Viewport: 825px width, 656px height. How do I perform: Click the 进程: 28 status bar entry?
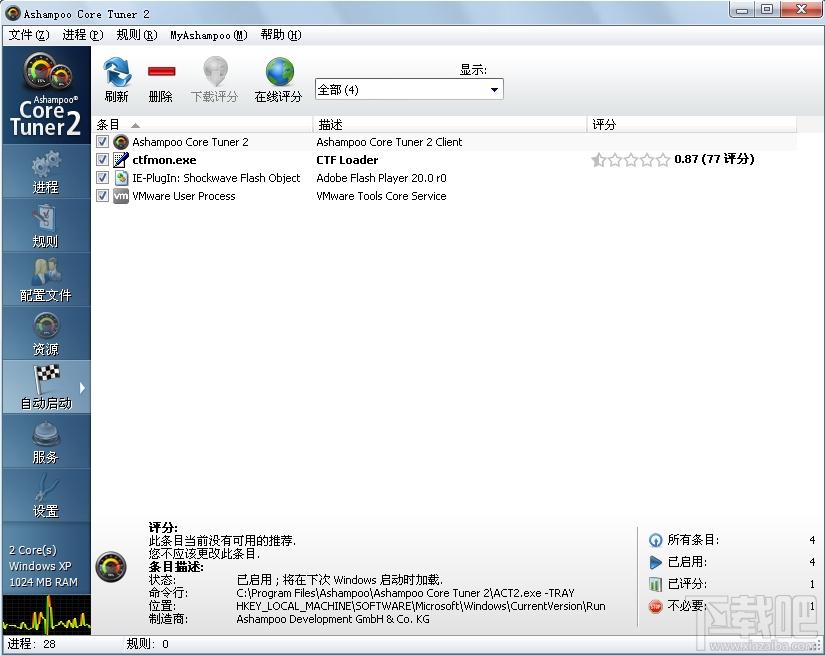pyautogui.click(x=32, y=644)
